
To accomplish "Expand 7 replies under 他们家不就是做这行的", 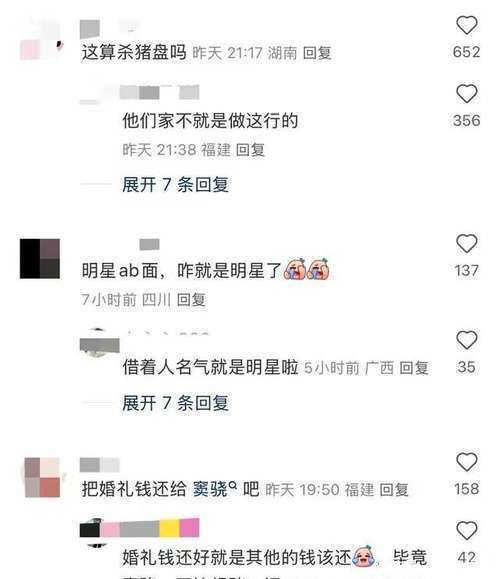I will 175,184.
